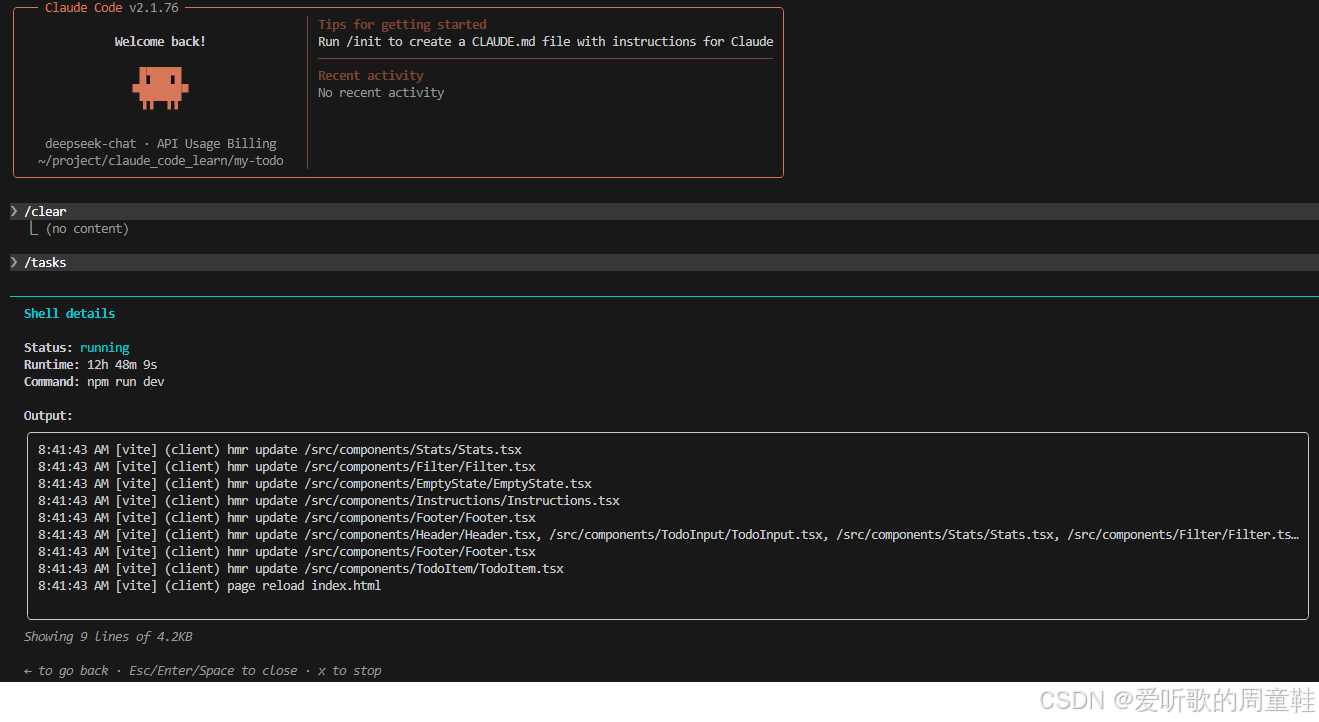
Task: Click the '(no content)' result line
Action: click(x=87, y=228)
